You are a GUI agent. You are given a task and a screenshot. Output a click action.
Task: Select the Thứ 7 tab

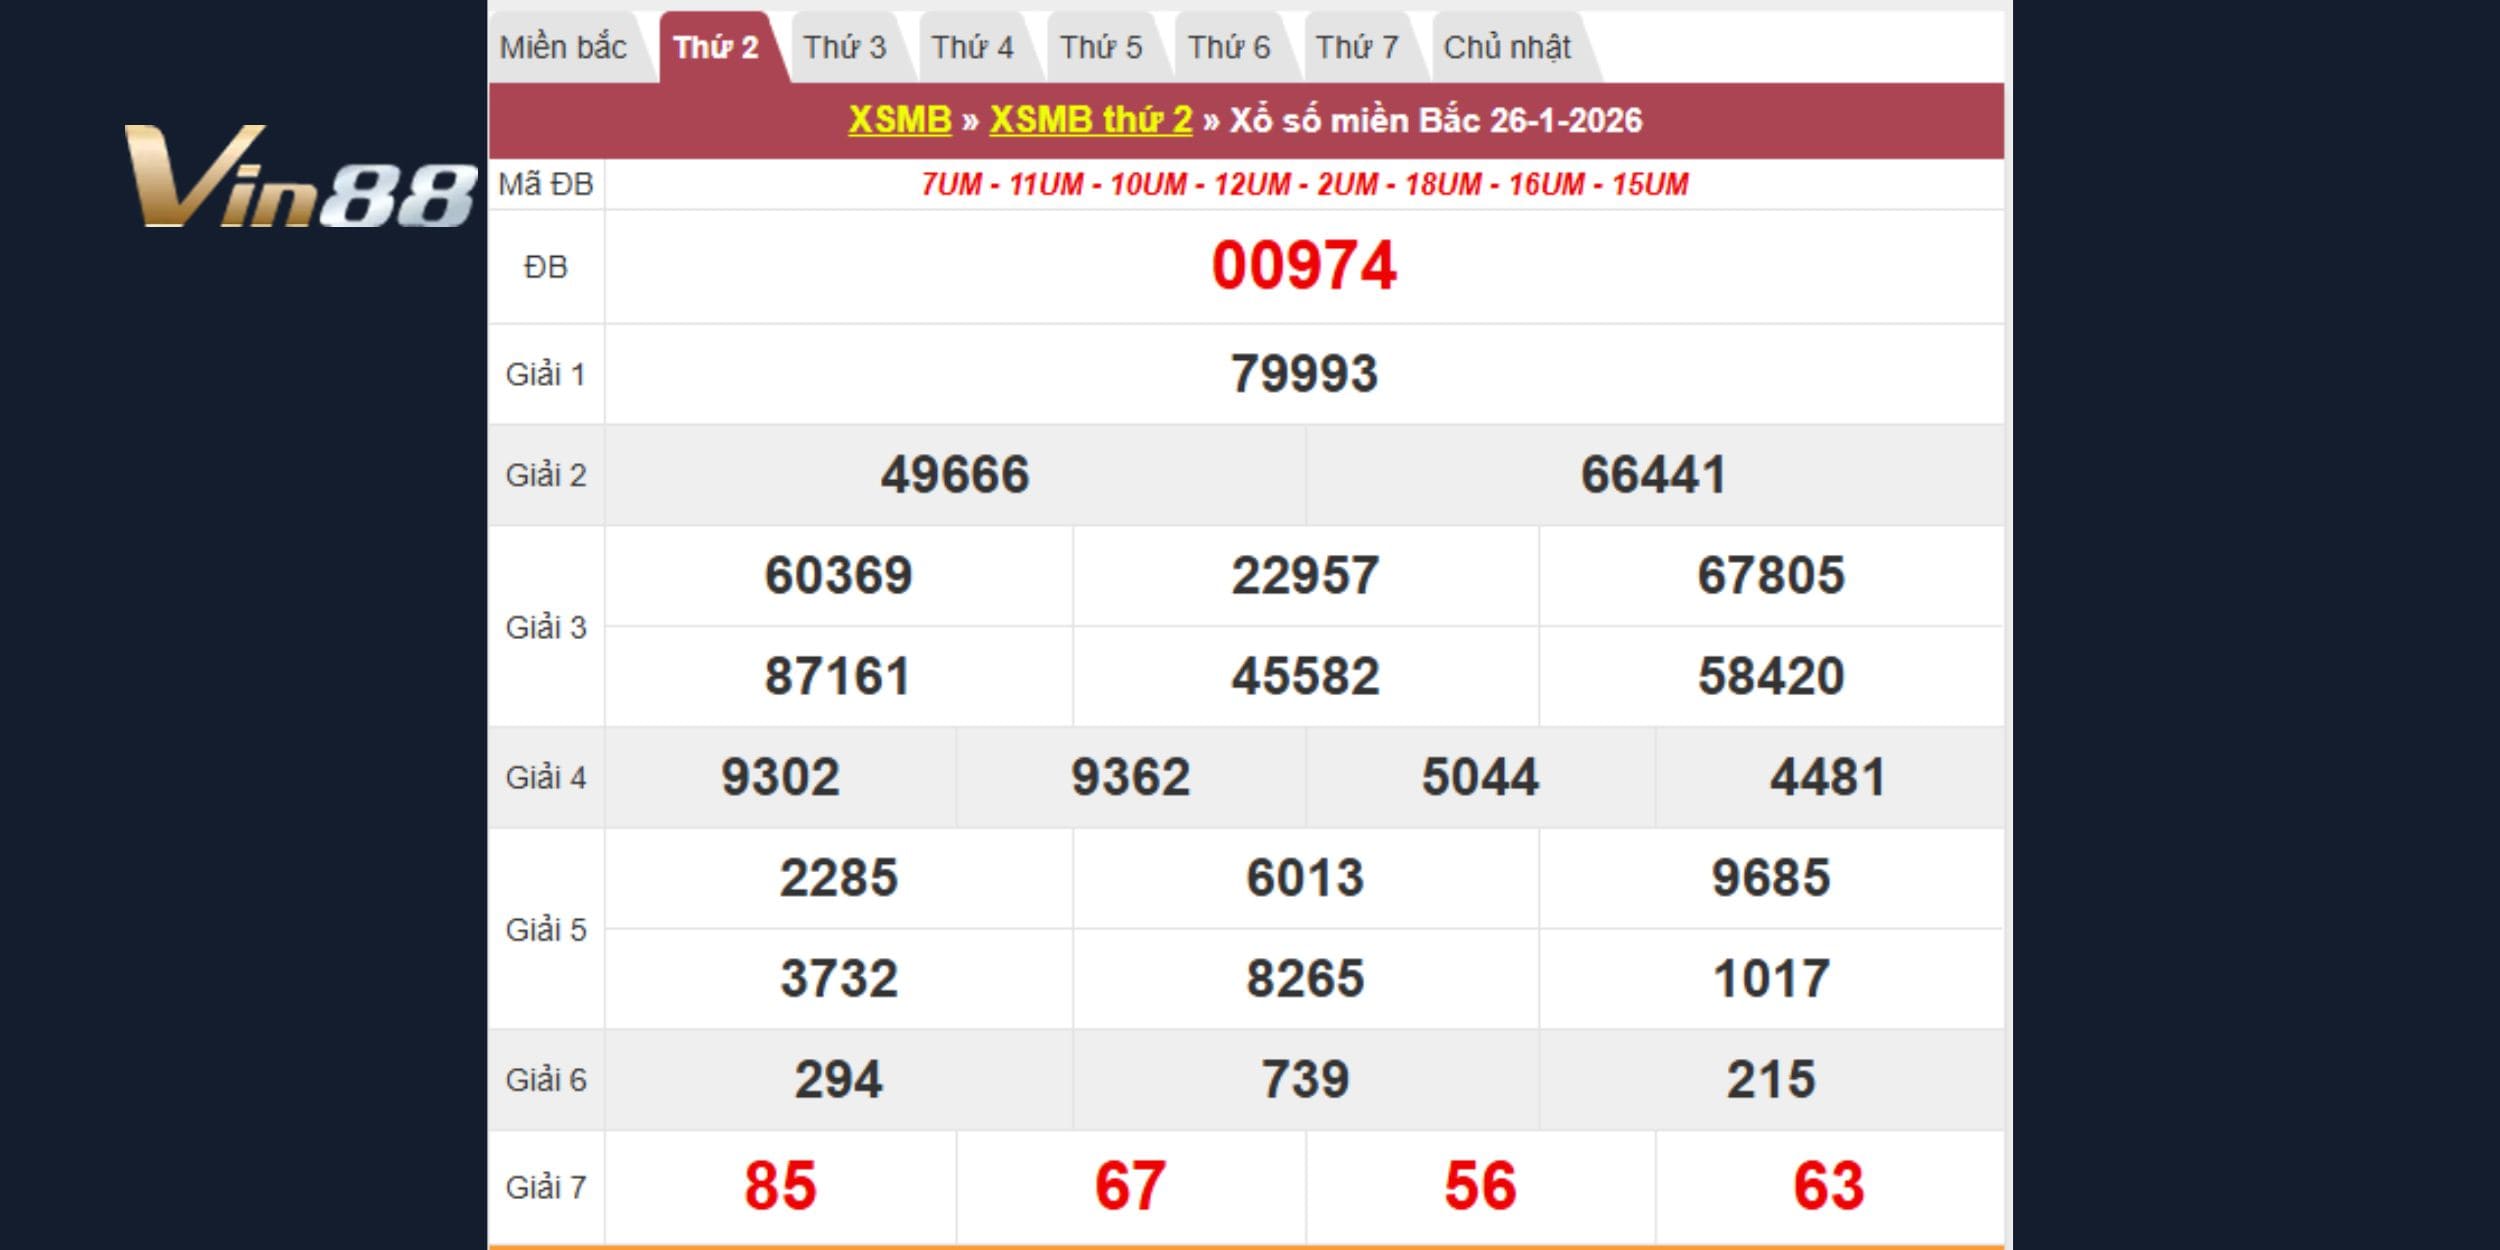point(1357,47)
